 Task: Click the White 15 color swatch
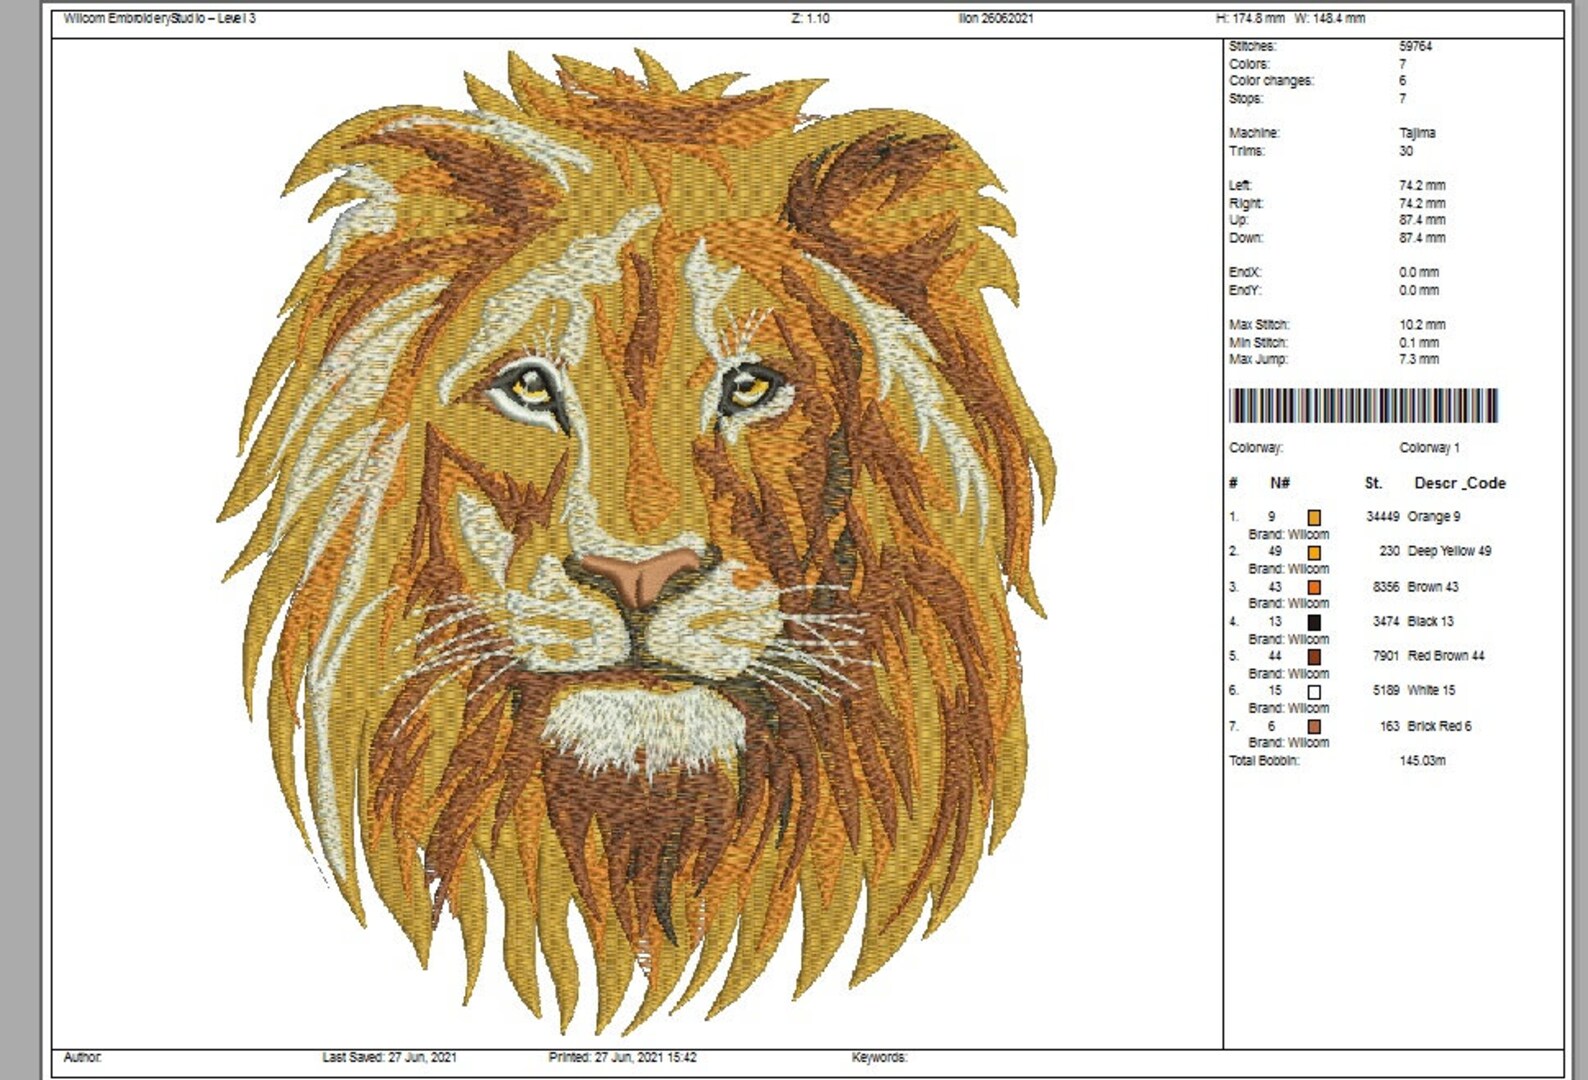1314,692
